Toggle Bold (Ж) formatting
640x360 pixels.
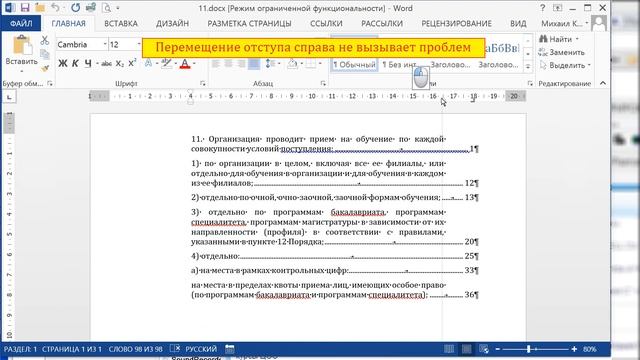(x=62, y=63)
